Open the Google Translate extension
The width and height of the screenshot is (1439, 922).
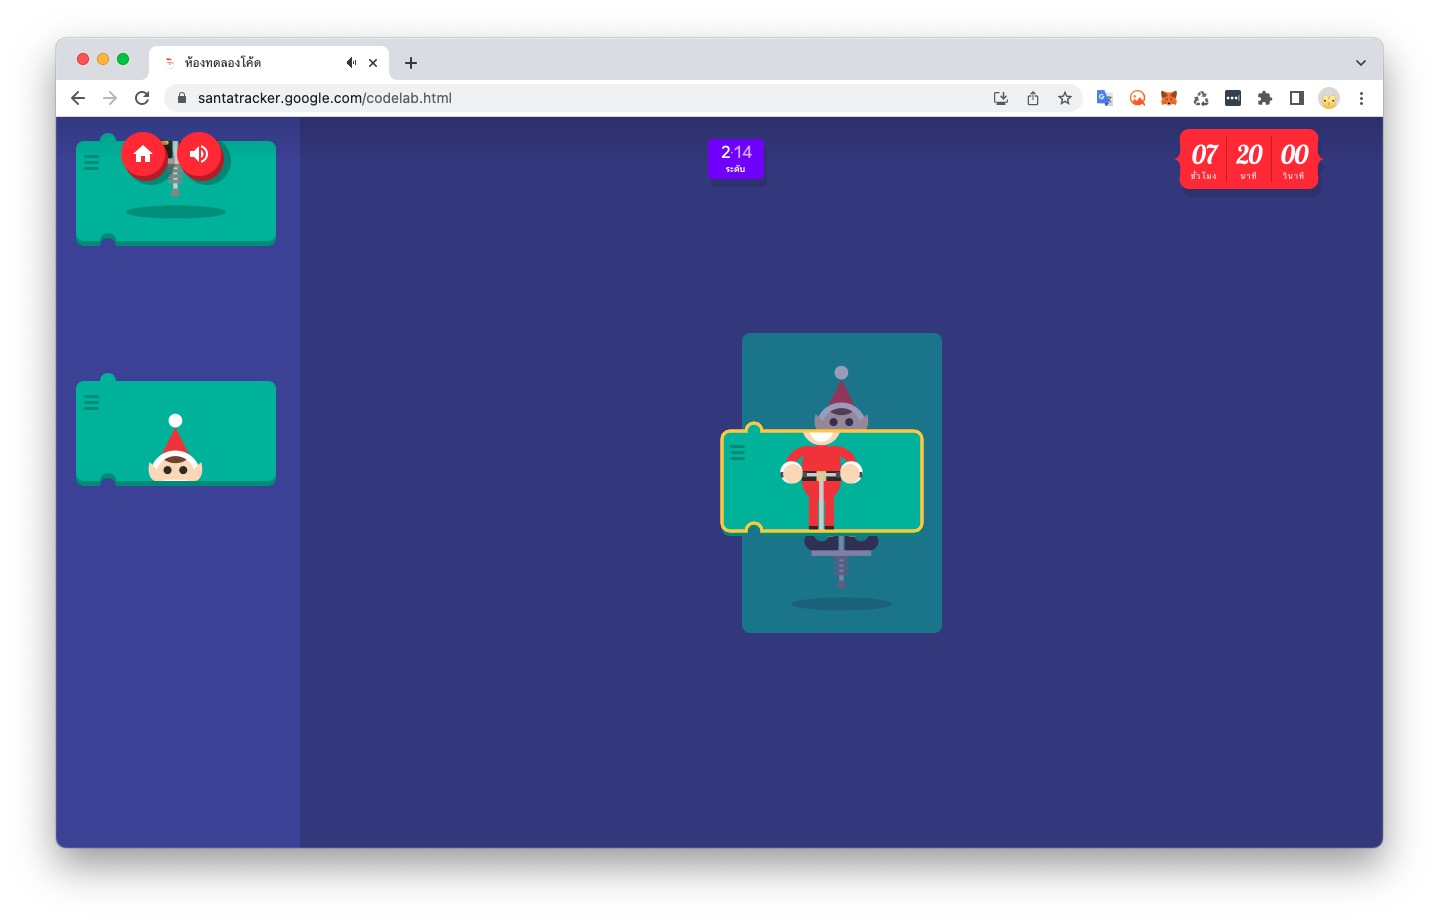1104,98
